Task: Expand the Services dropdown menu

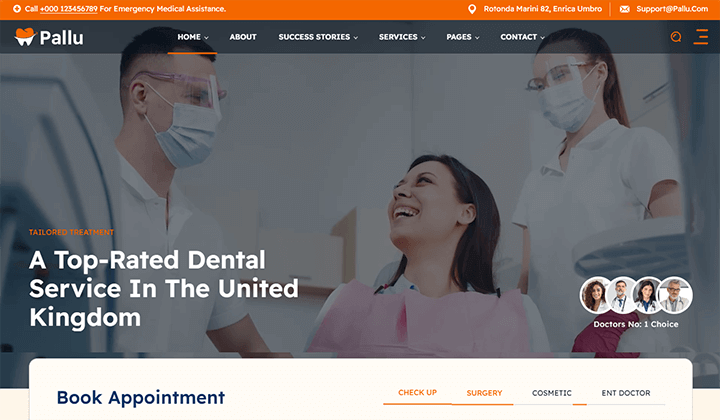Action: 402,37
